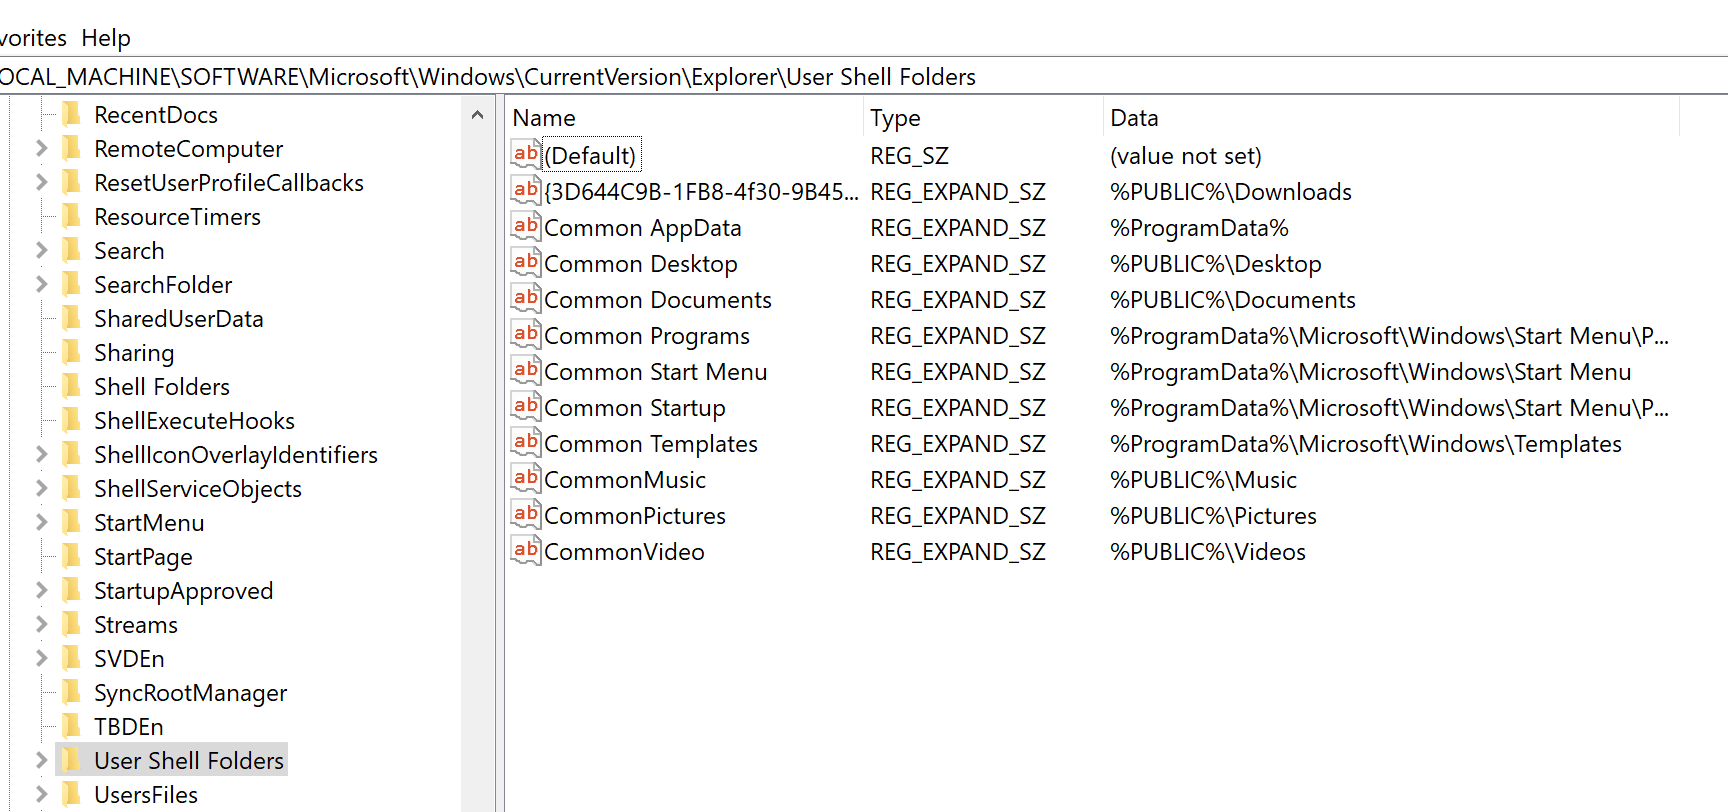Click the ResourceTimers folder icon
1728x812 pixels.
click(71, 216)
